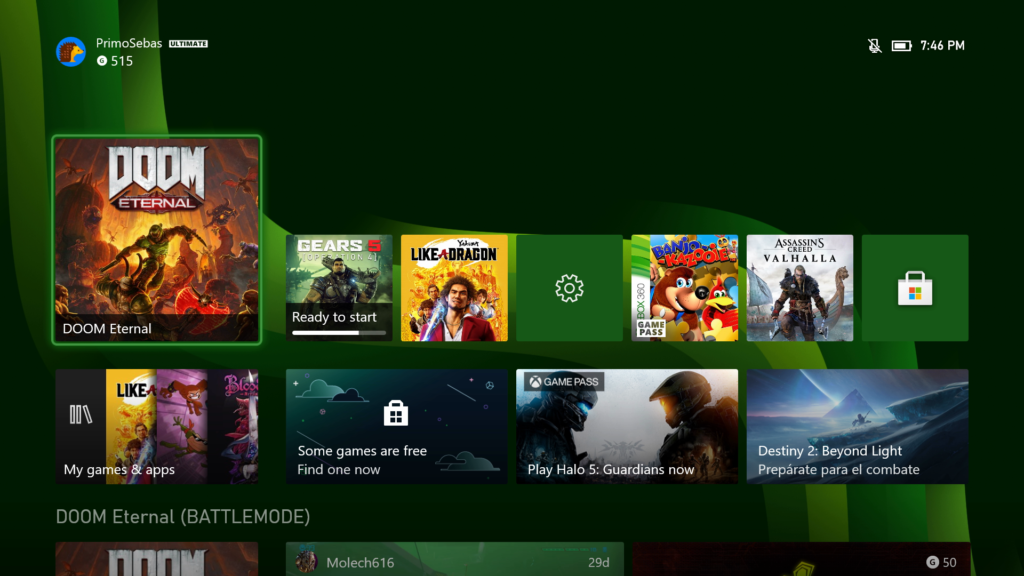Open the Destiny 2: Beyond Light card
Screen dimensions: 1024x576
pos(857,426)
